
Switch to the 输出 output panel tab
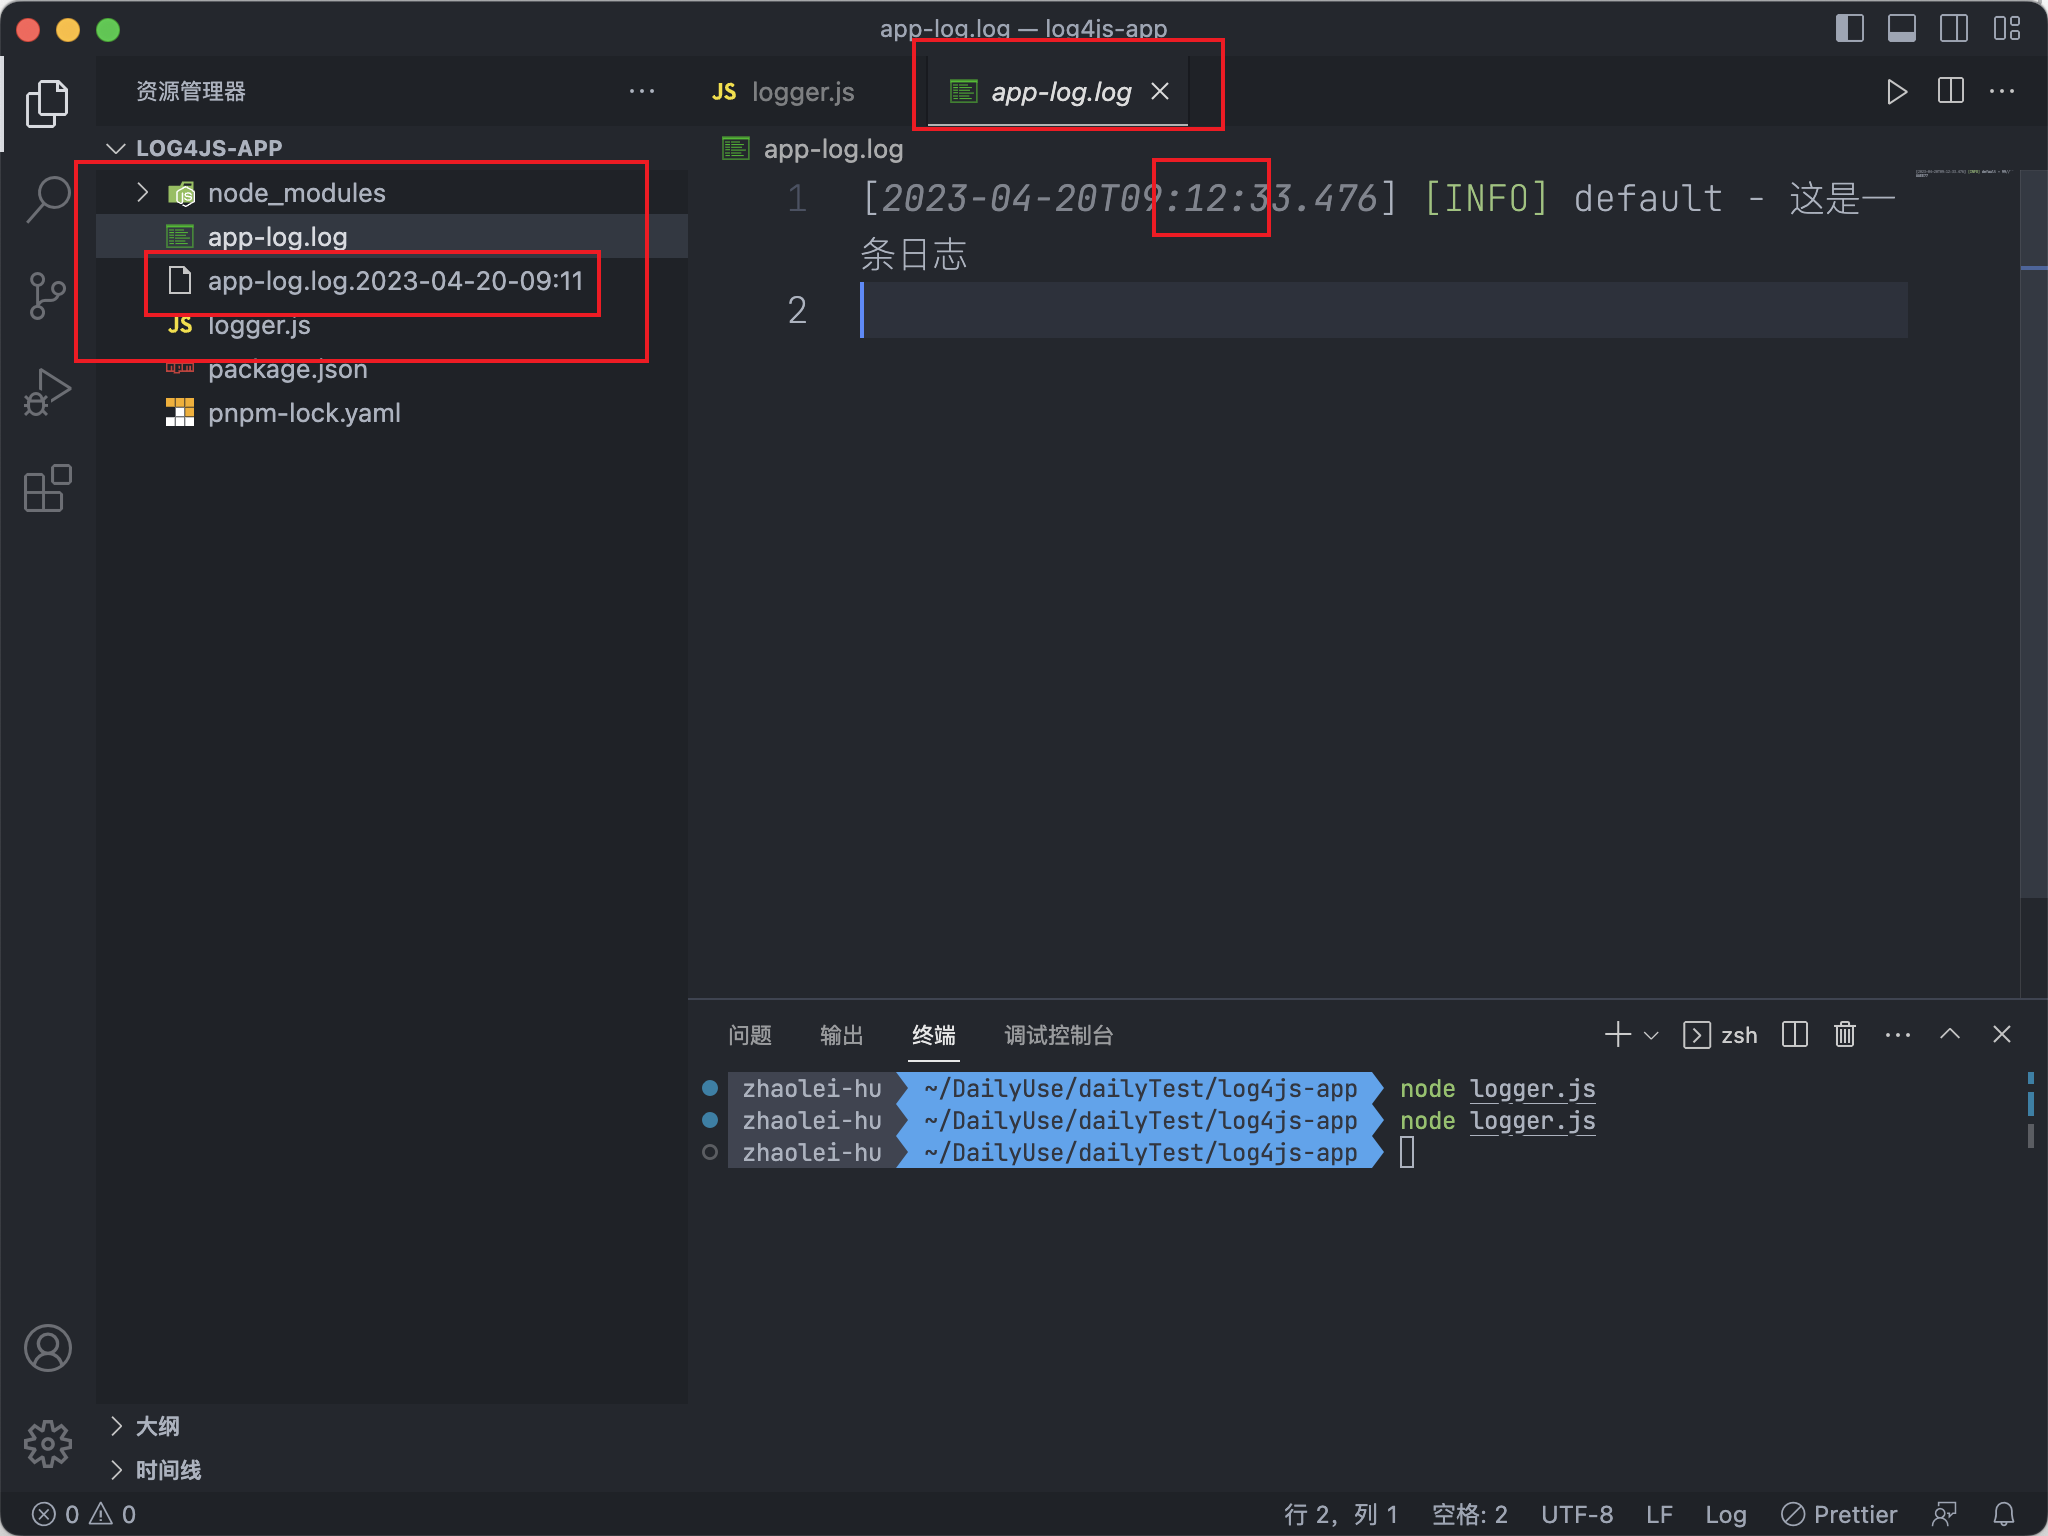pyautogui.click(x=841, y=1035)
